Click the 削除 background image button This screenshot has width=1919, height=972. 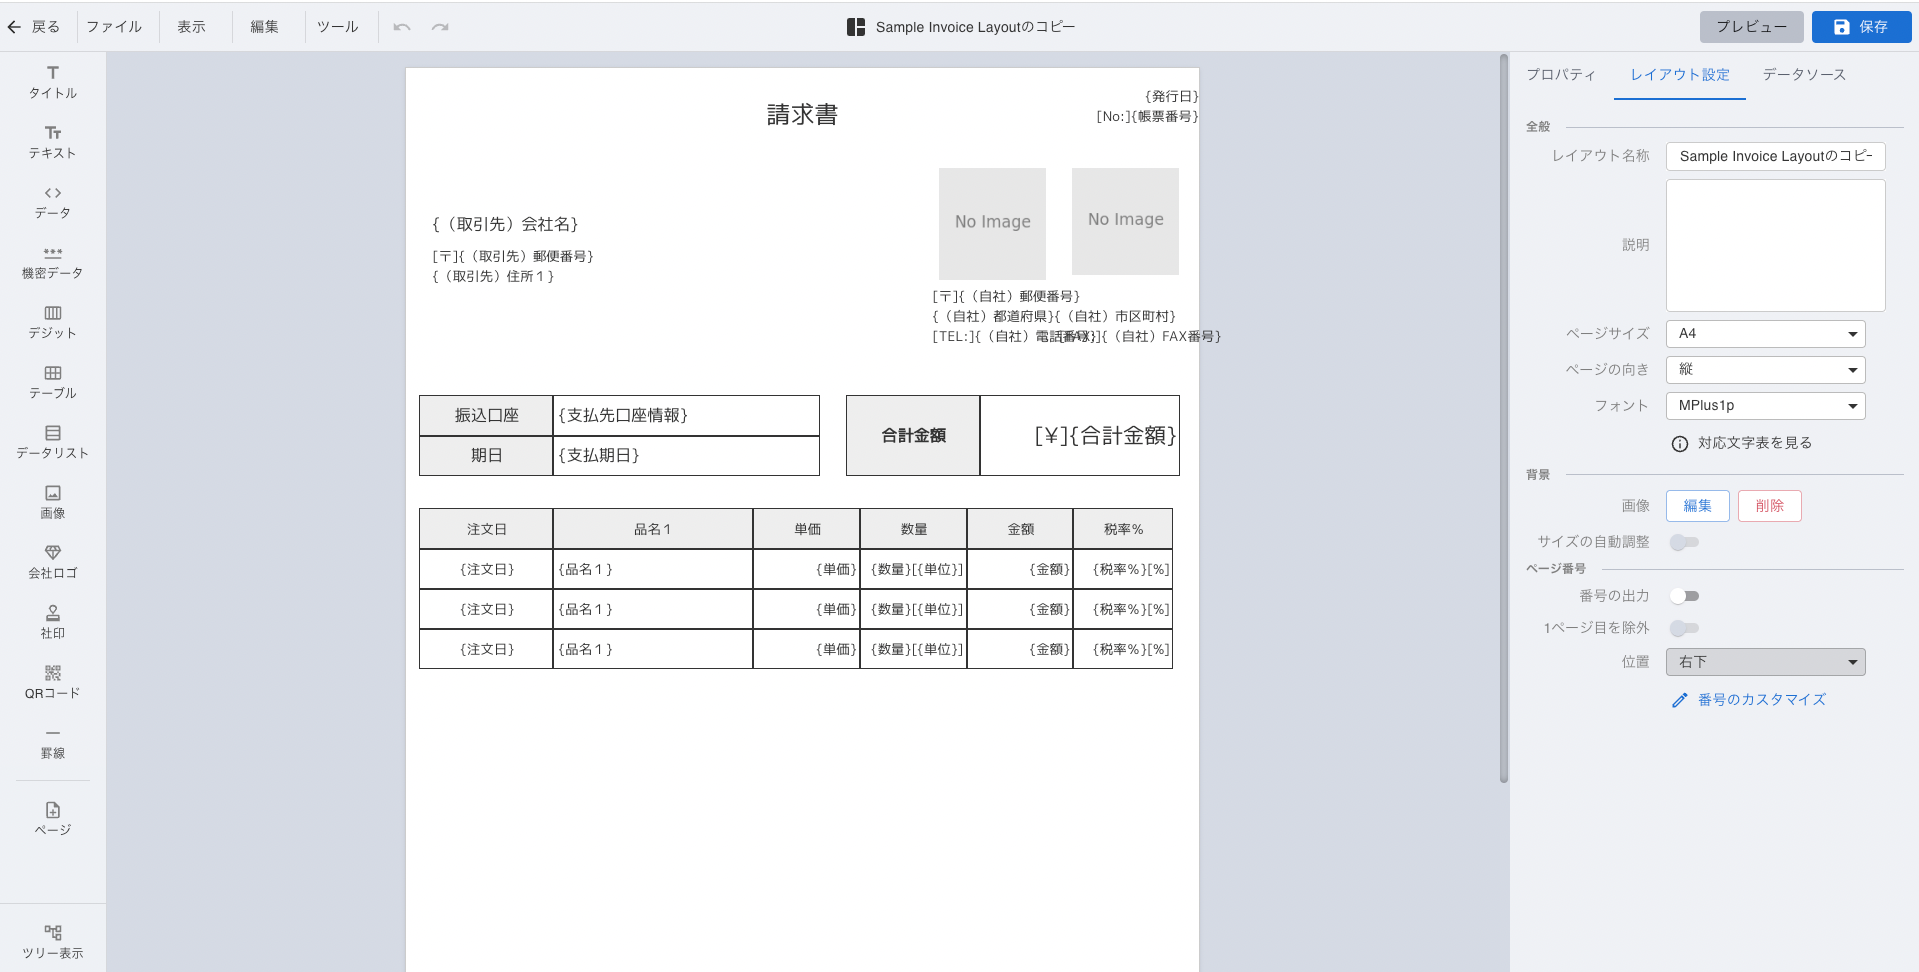tap(1770, 506)
